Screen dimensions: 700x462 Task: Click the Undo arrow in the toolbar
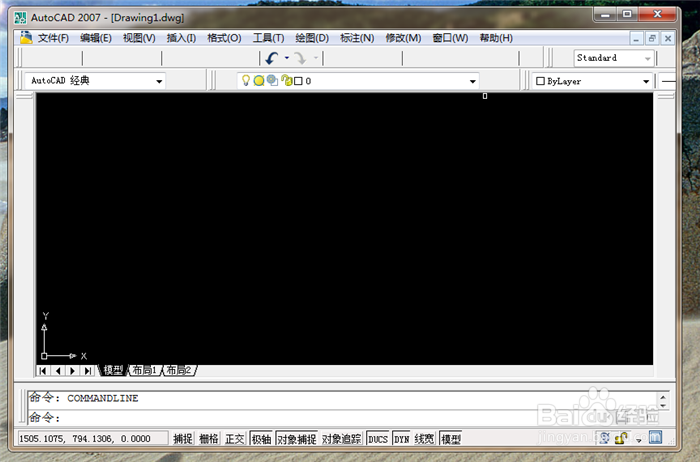(271, 58)
